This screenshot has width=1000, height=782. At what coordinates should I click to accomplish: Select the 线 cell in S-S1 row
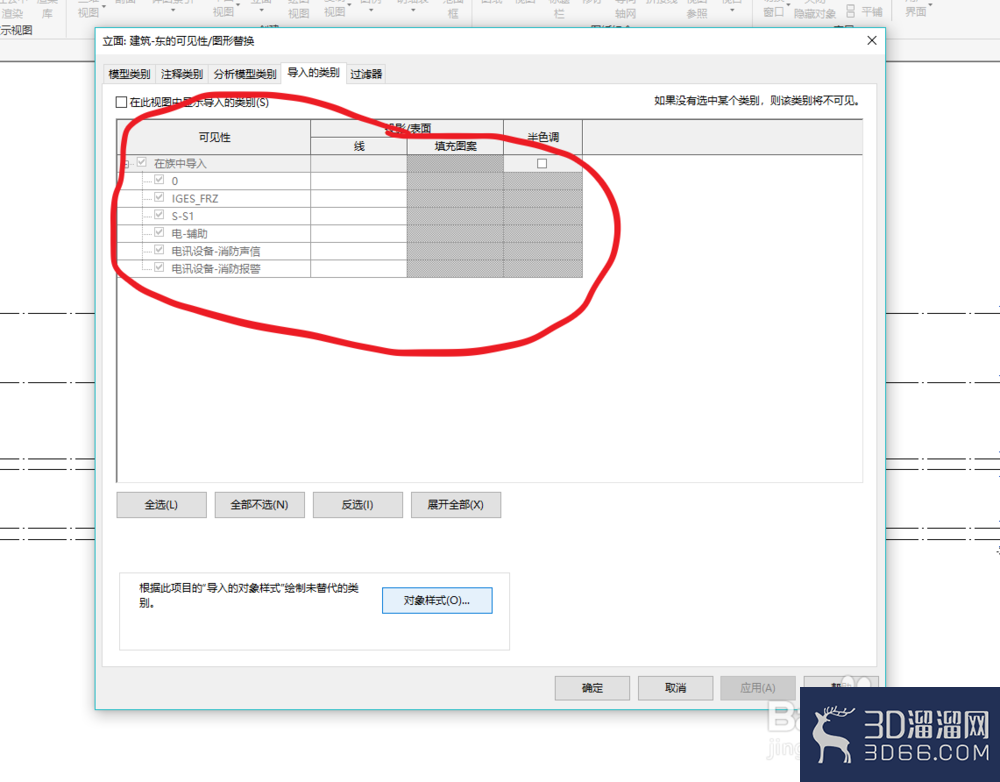pyautogui.click(x=359, y=216)
